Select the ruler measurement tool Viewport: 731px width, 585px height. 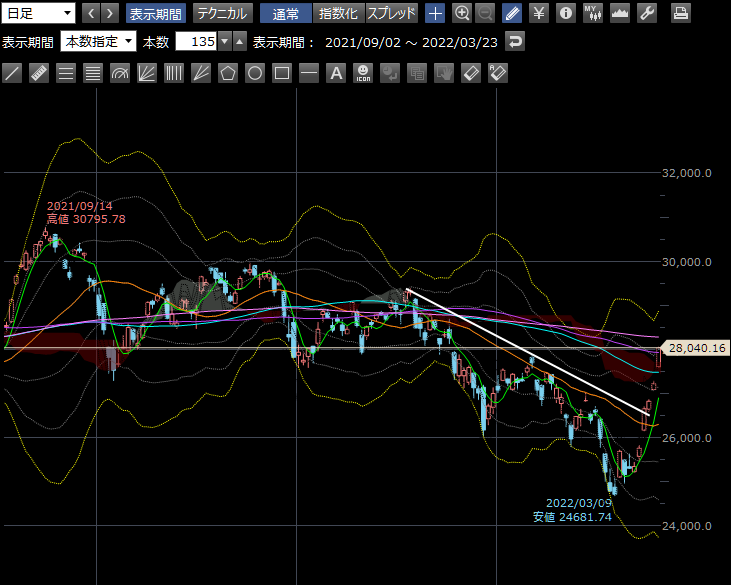point(39,73)
